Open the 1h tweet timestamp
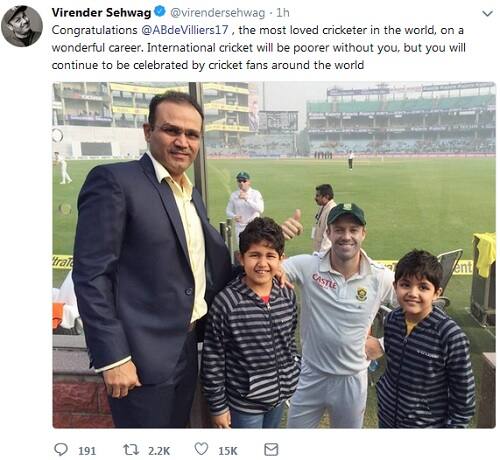This screenshot has width=500, height=460. (283, 13)
